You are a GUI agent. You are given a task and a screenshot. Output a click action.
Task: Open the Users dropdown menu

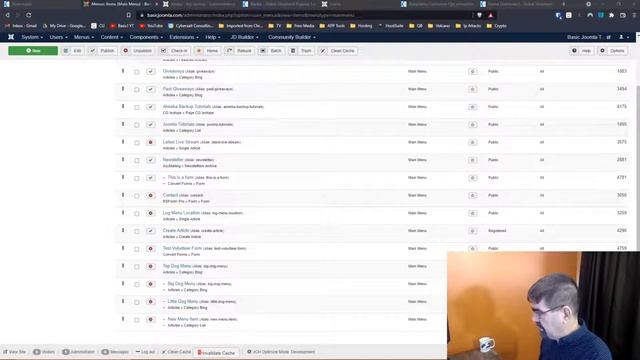(x=58, y=37)
